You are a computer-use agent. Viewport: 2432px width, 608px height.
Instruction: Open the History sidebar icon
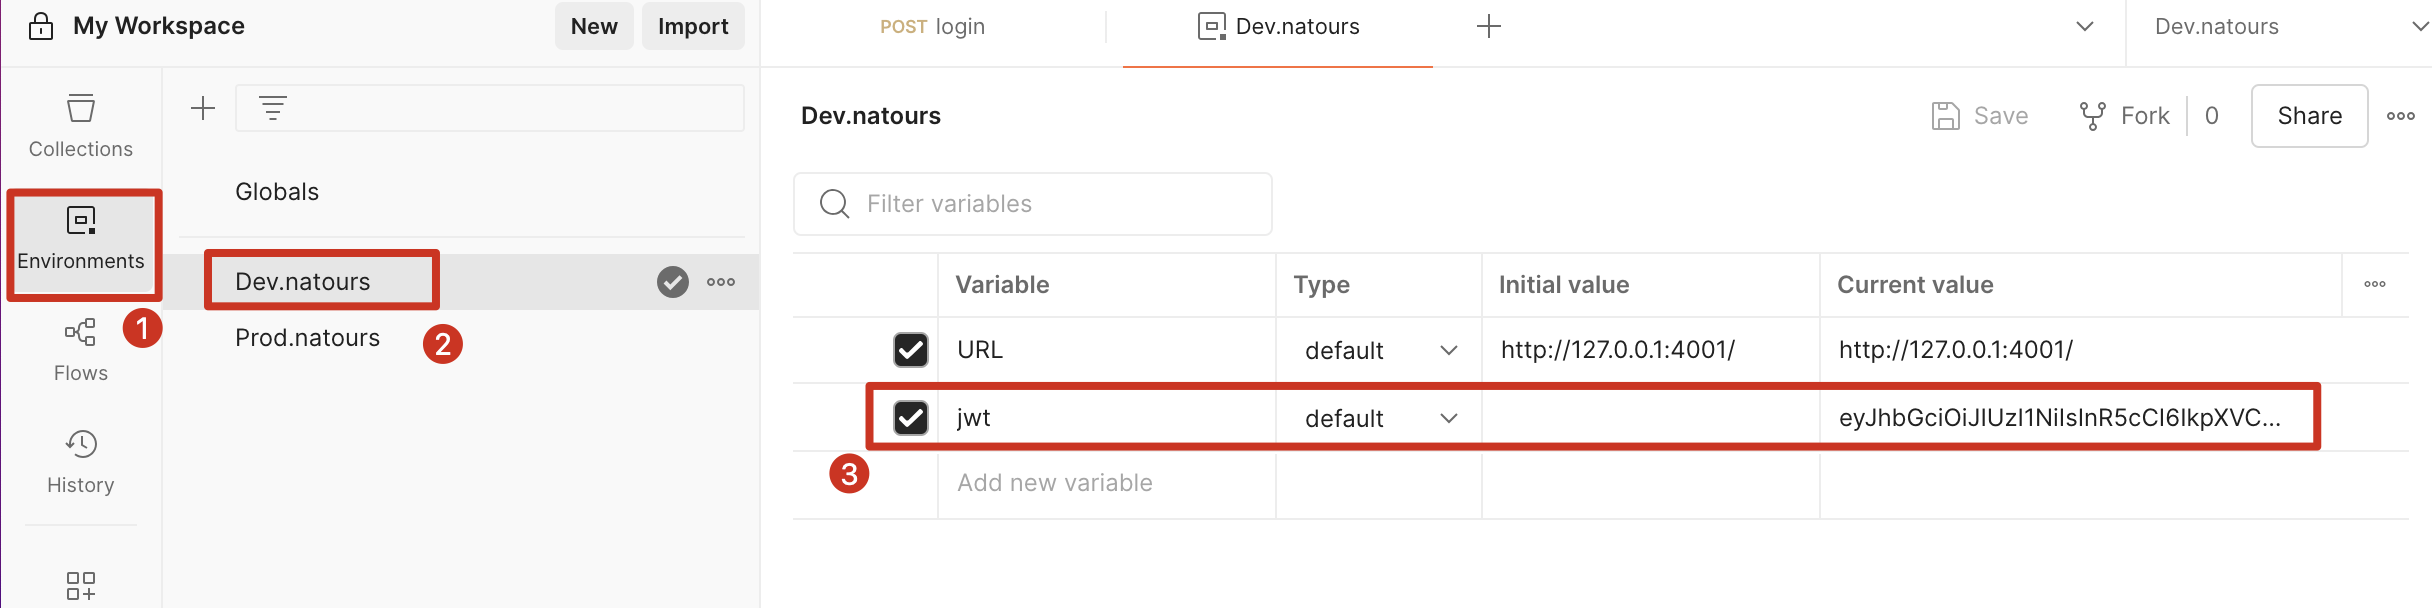[80, 462]
